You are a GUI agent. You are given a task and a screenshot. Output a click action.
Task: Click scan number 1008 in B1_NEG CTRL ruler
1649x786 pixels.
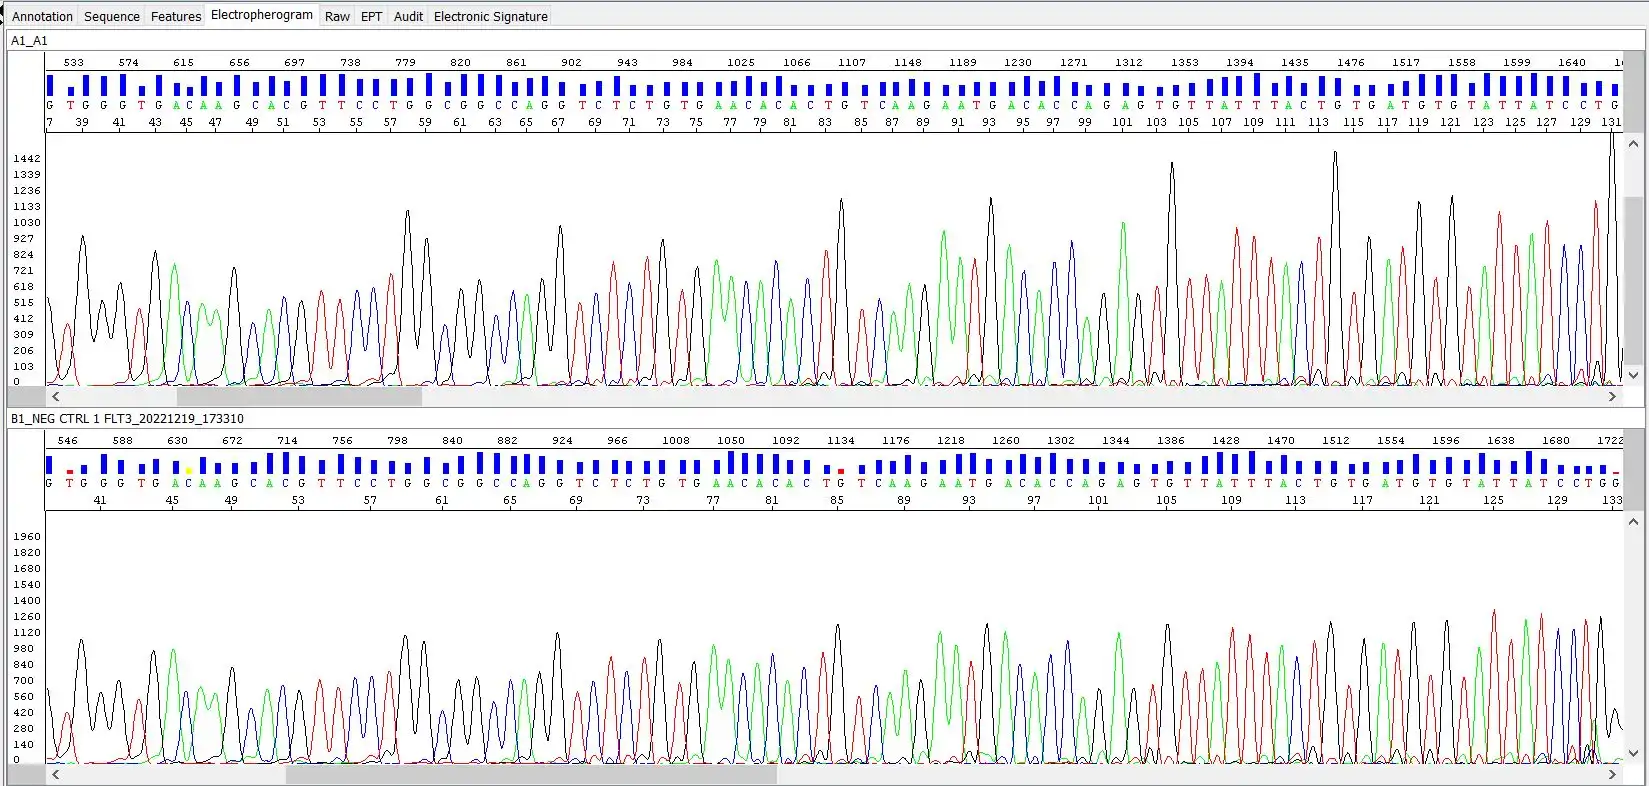coord(676,440)
